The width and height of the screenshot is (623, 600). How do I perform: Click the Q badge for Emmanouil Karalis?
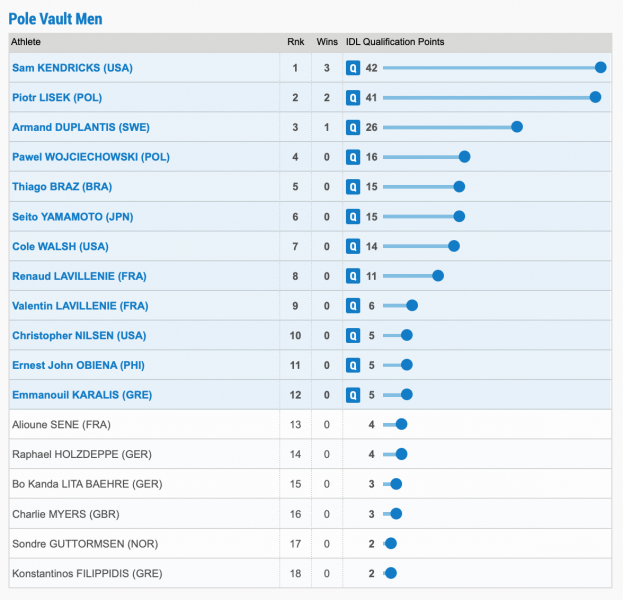pyautogui.click(x=353, y=395)
